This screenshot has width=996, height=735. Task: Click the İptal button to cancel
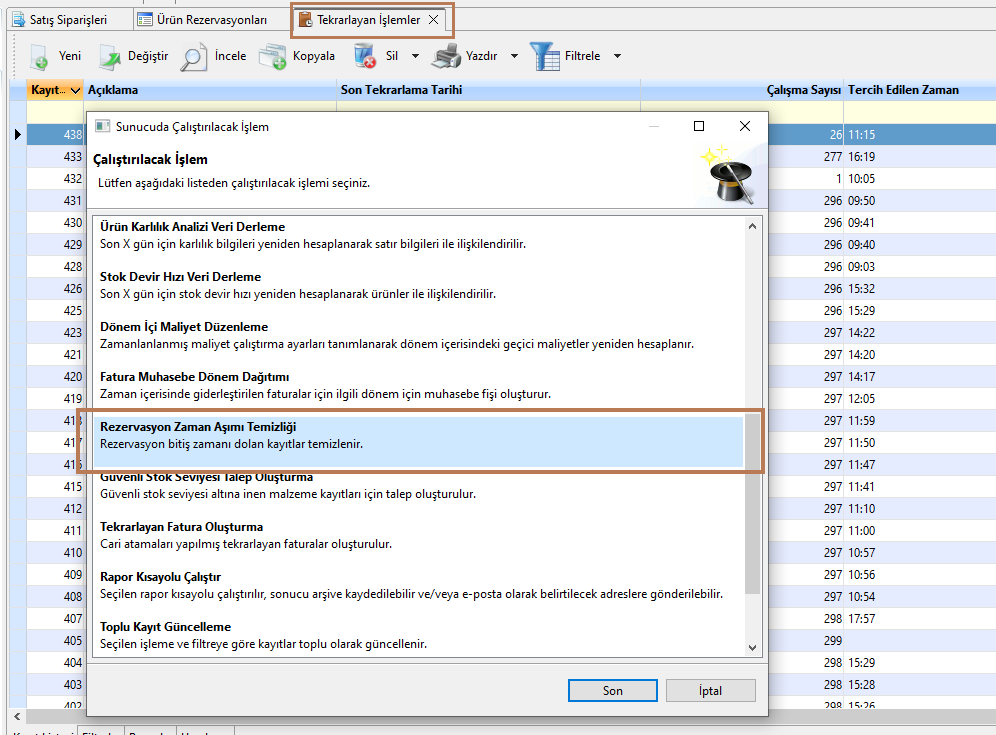(709, 690)
